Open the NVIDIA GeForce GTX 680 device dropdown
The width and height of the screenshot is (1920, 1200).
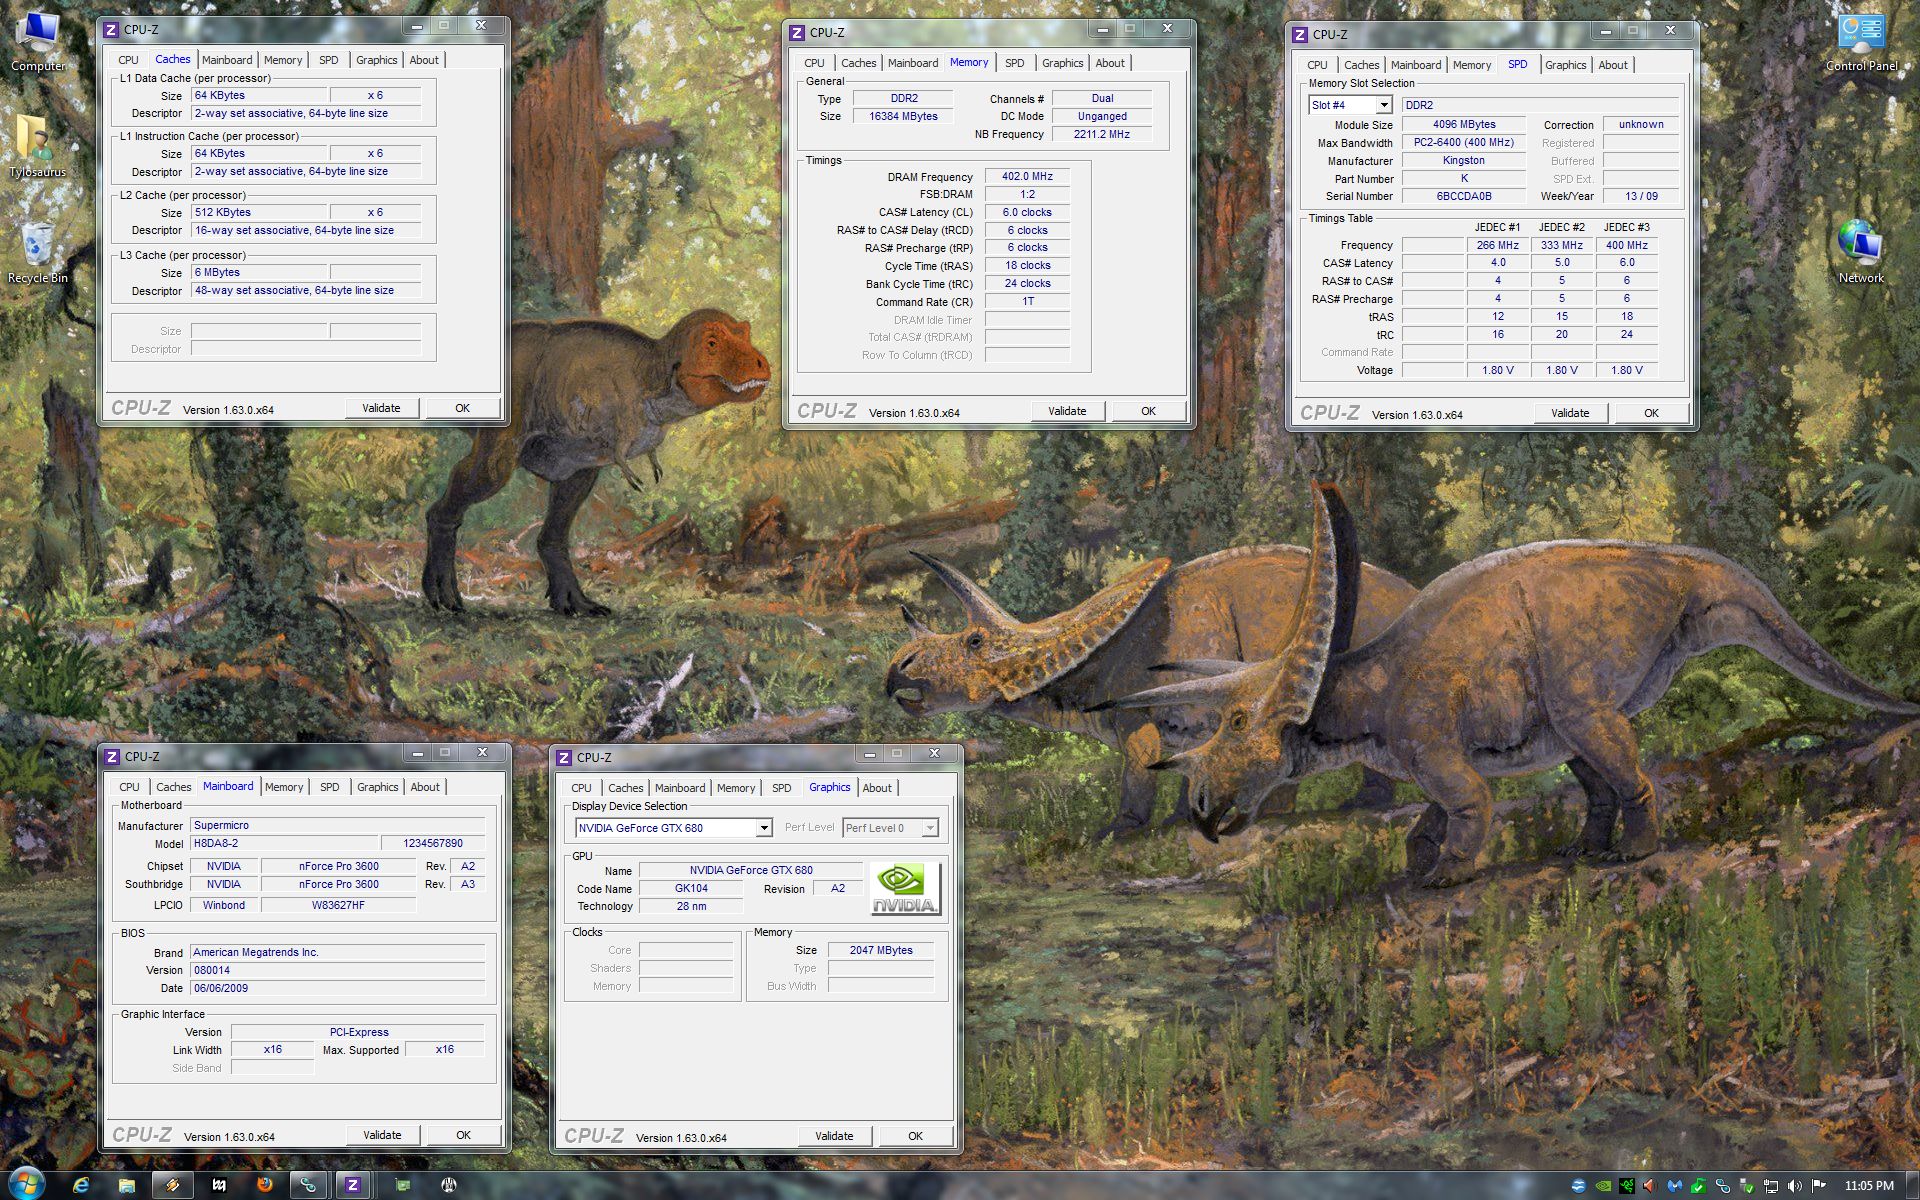764,828
